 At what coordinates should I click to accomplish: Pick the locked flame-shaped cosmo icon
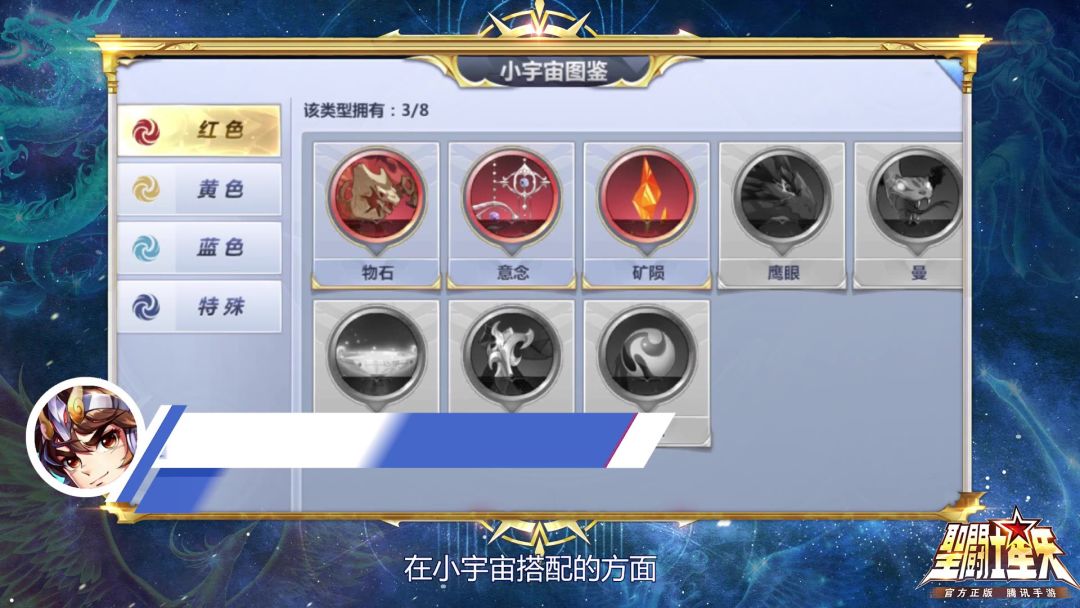coord(512,355)
